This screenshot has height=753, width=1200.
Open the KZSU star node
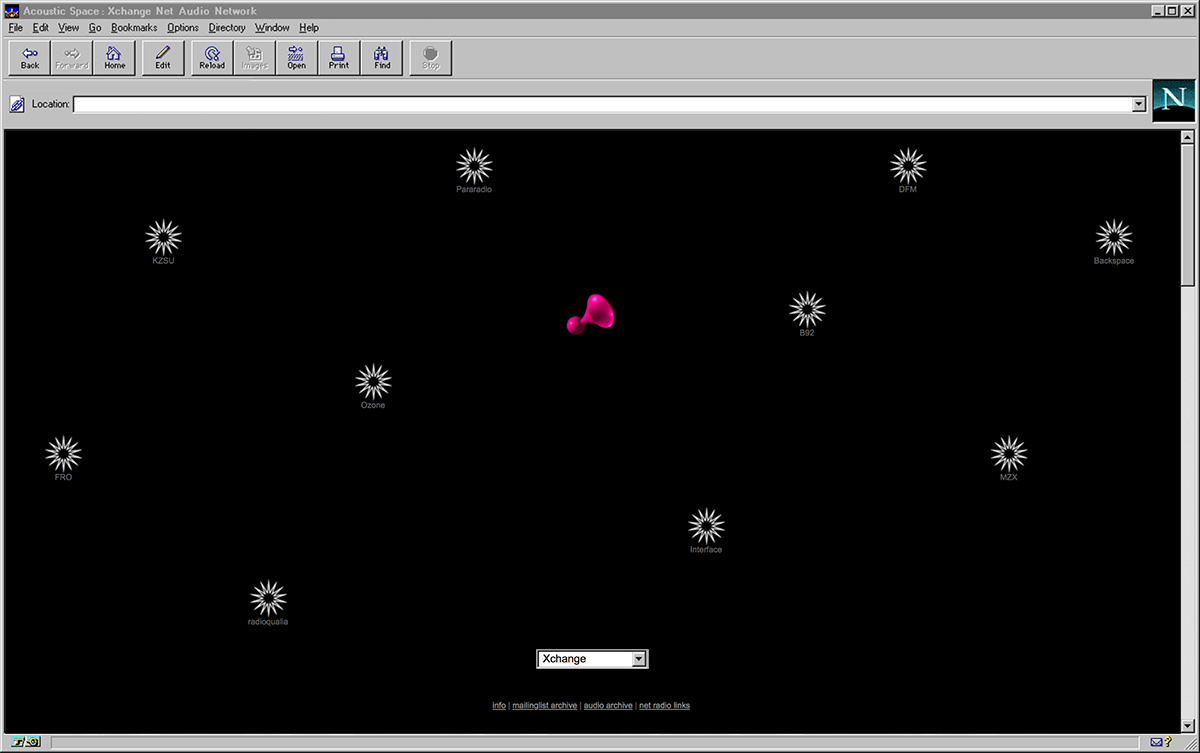163,238
